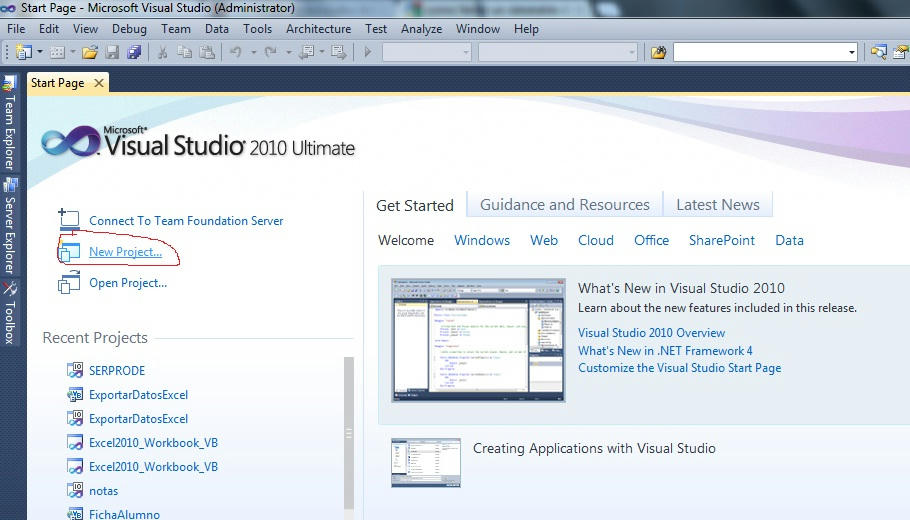The width and height of the screenshot is (910, 520).
Task: Click the Save floppy disk icon
Action: pyautogui.click(x=112, y=53)
